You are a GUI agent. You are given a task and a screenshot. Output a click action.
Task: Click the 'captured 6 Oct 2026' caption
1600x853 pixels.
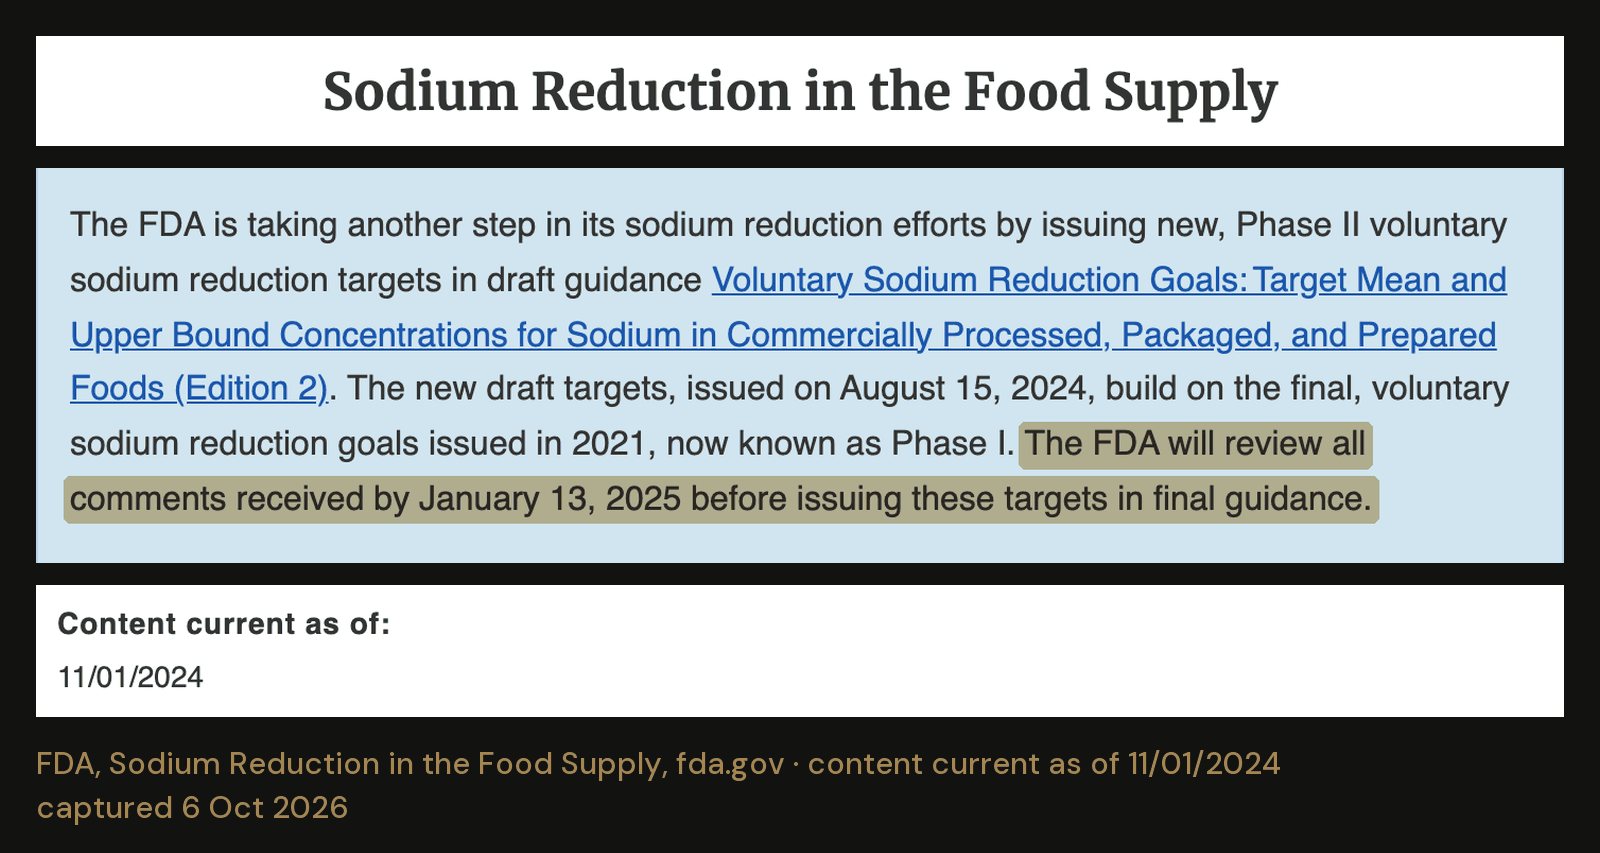(192, 807)
